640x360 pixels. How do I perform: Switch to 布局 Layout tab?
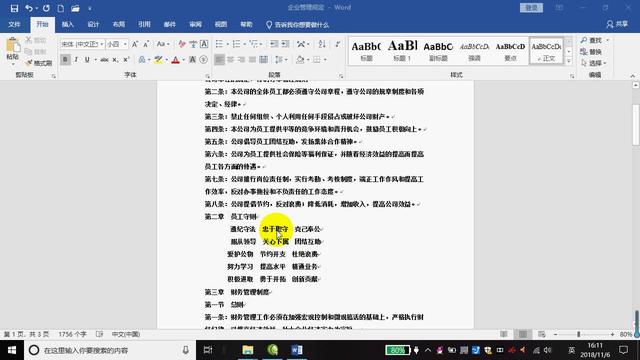click(119, 24)
